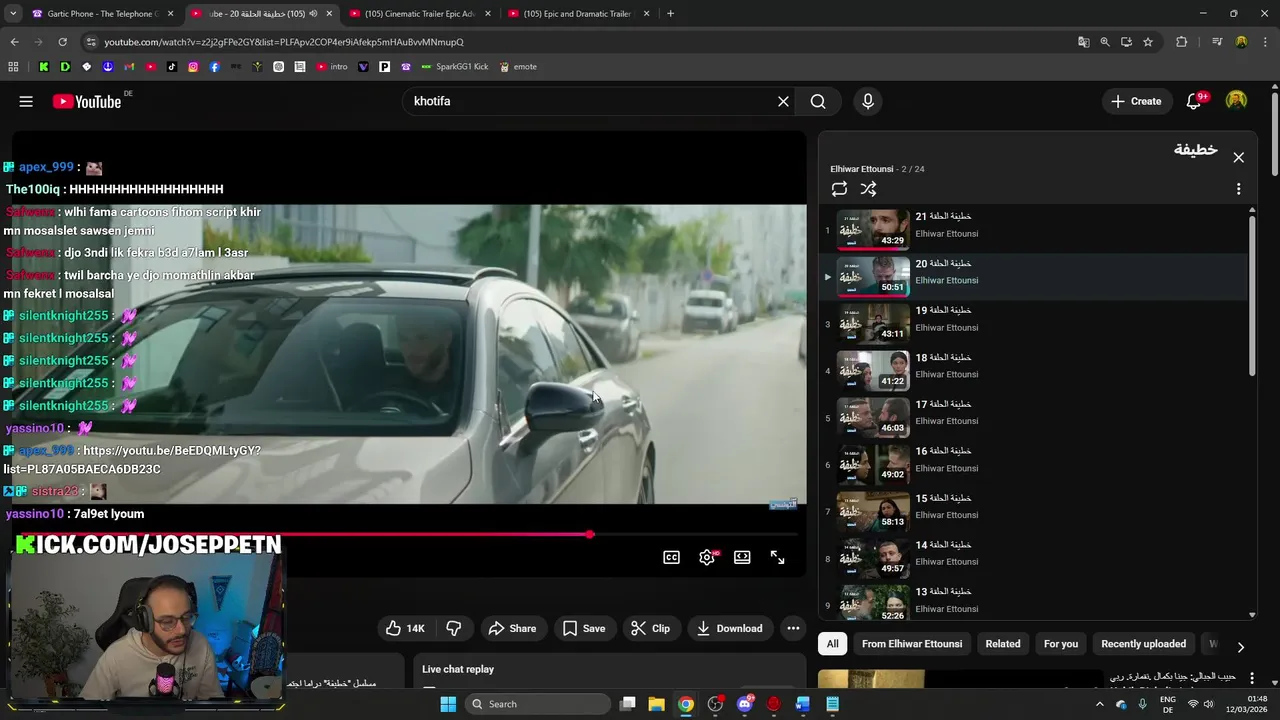The height and width of the screenshot is (720, 1280).
Task: Open Chrome extensions puzzle icon
Action: [x=1181, y=42]
